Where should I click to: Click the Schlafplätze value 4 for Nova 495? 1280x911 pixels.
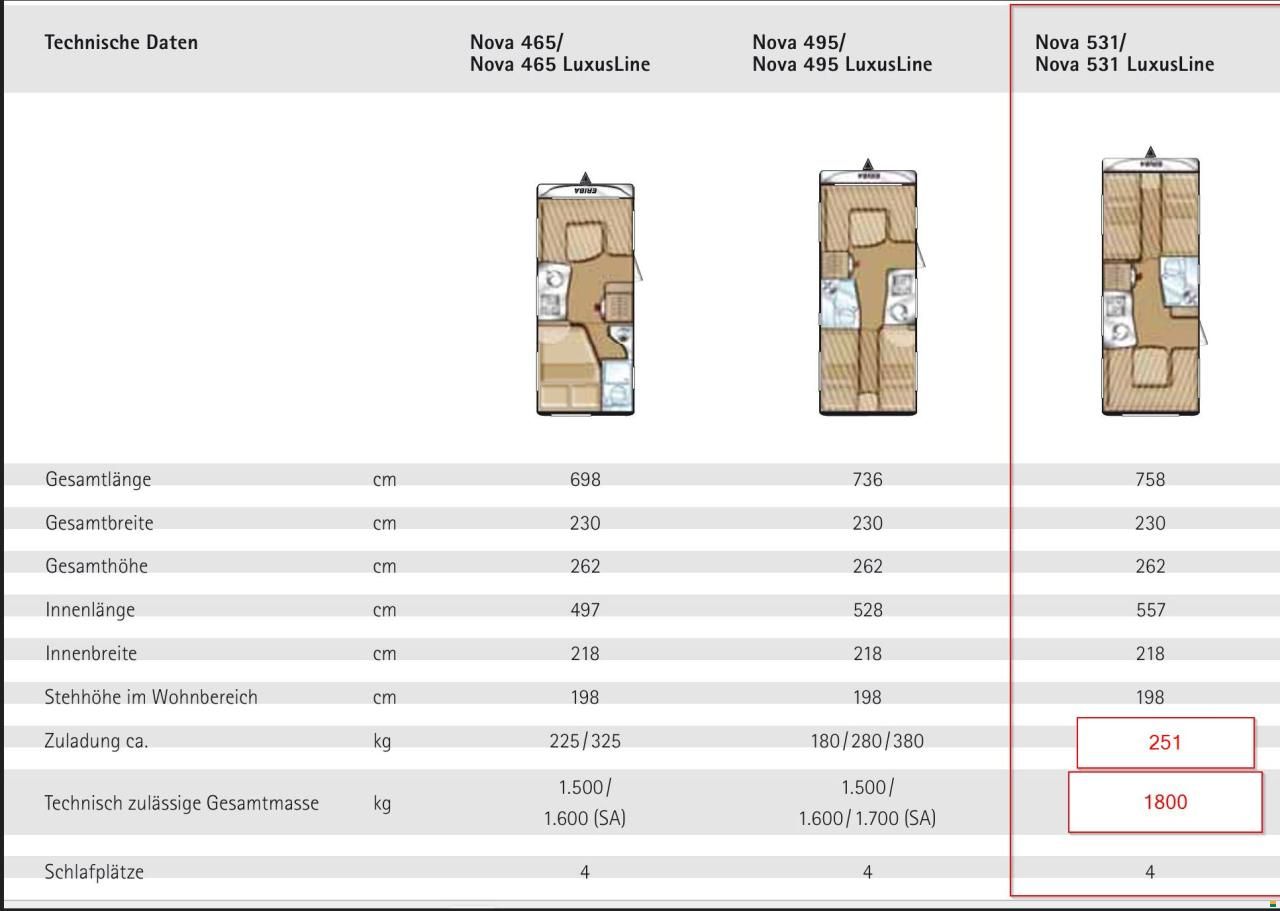(867, 873)
